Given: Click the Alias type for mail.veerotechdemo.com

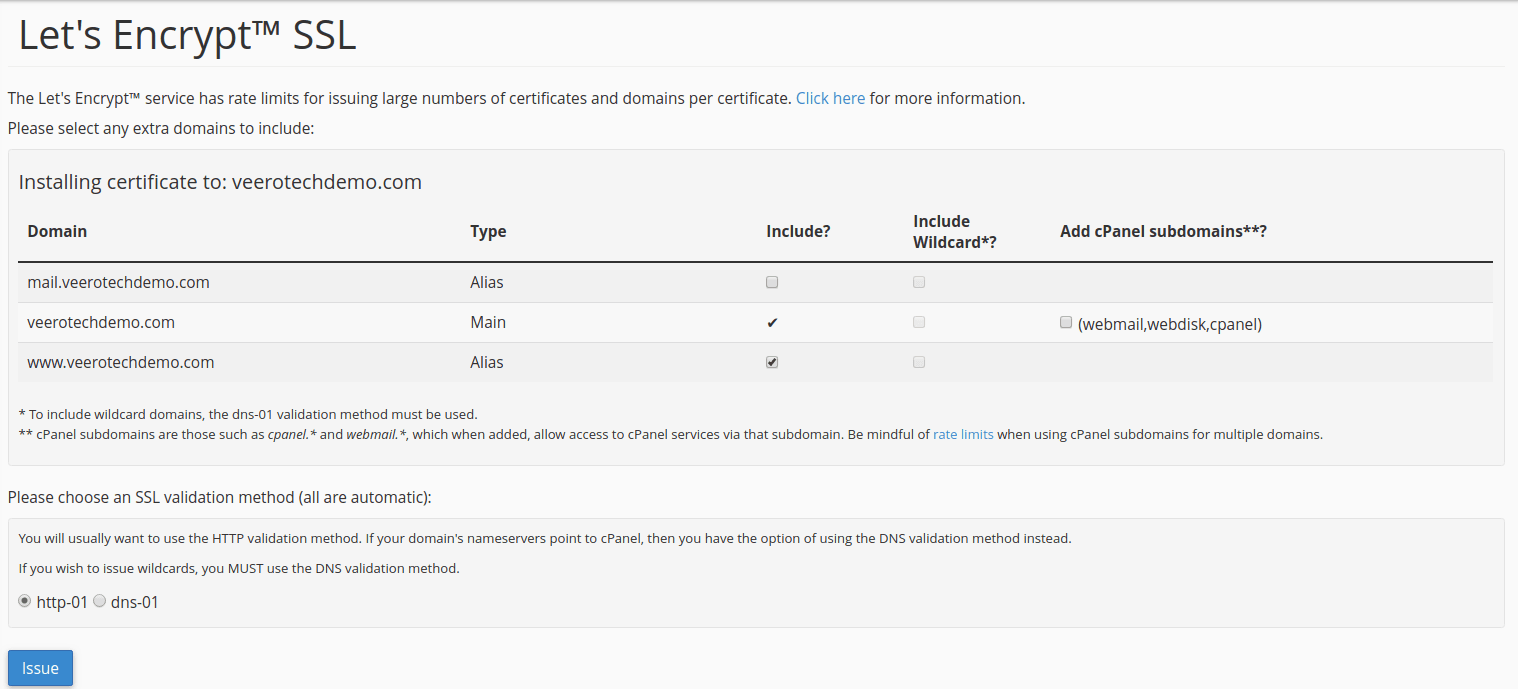Looking at the screenshot, I should pos(487,282).
